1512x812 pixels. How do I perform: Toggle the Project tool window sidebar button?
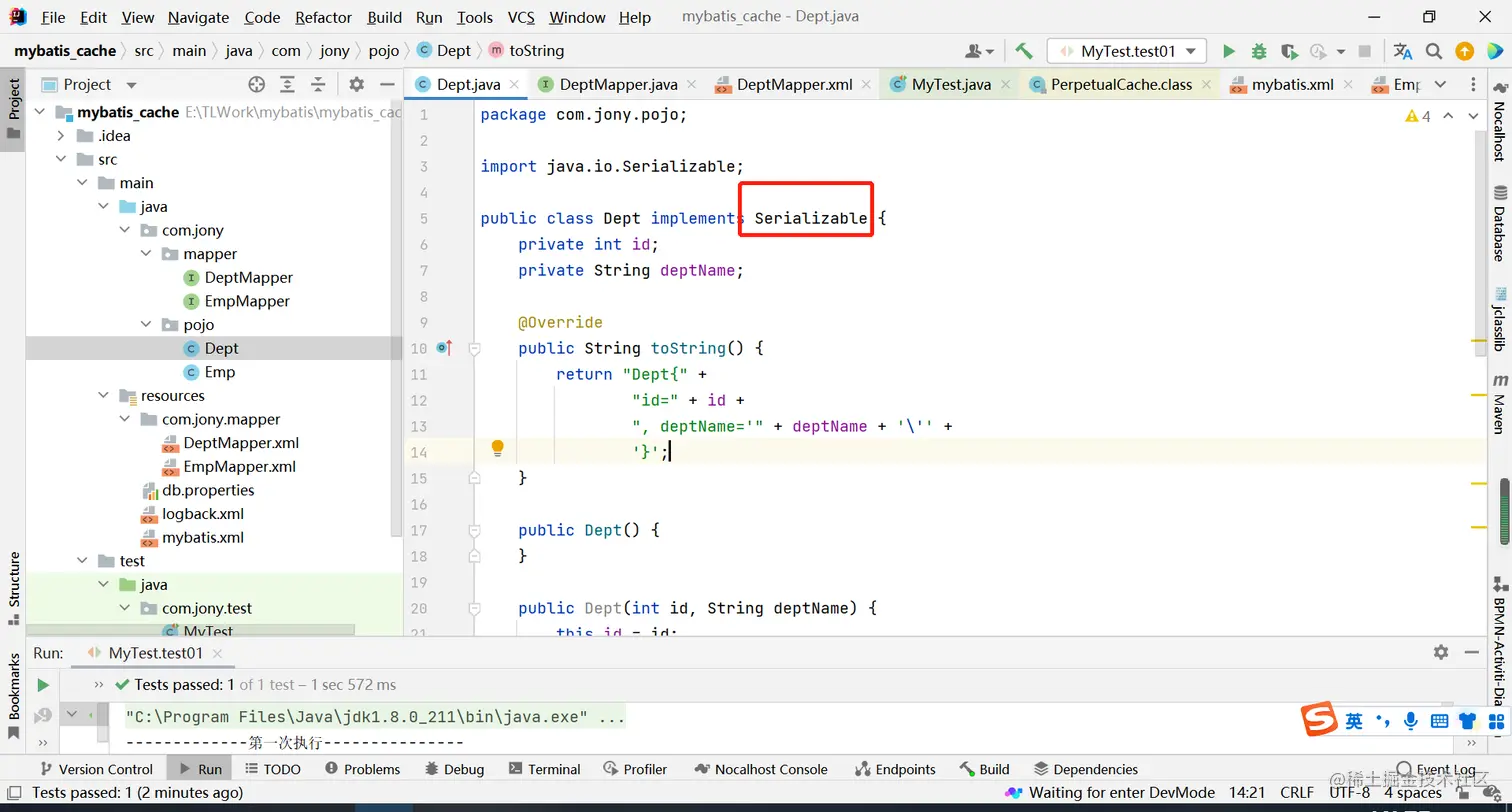point(14,110)
